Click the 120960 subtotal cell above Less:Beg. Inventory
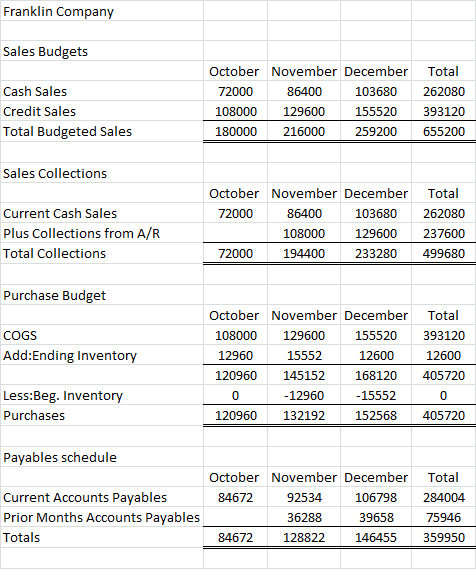This screenshot has width=476, height=569. coord(235,375)
